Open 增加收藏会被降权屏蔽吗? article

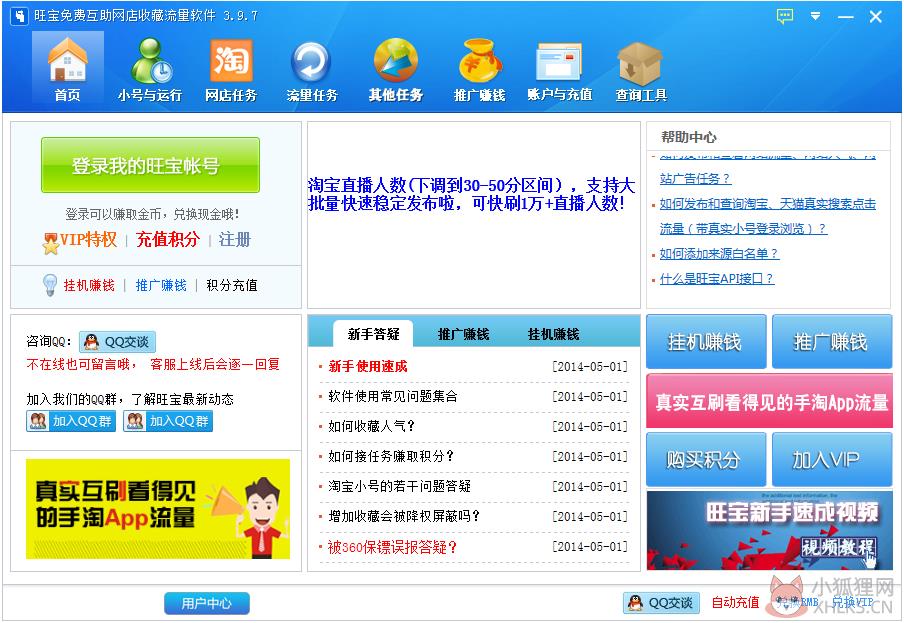(x=404, y=516)
